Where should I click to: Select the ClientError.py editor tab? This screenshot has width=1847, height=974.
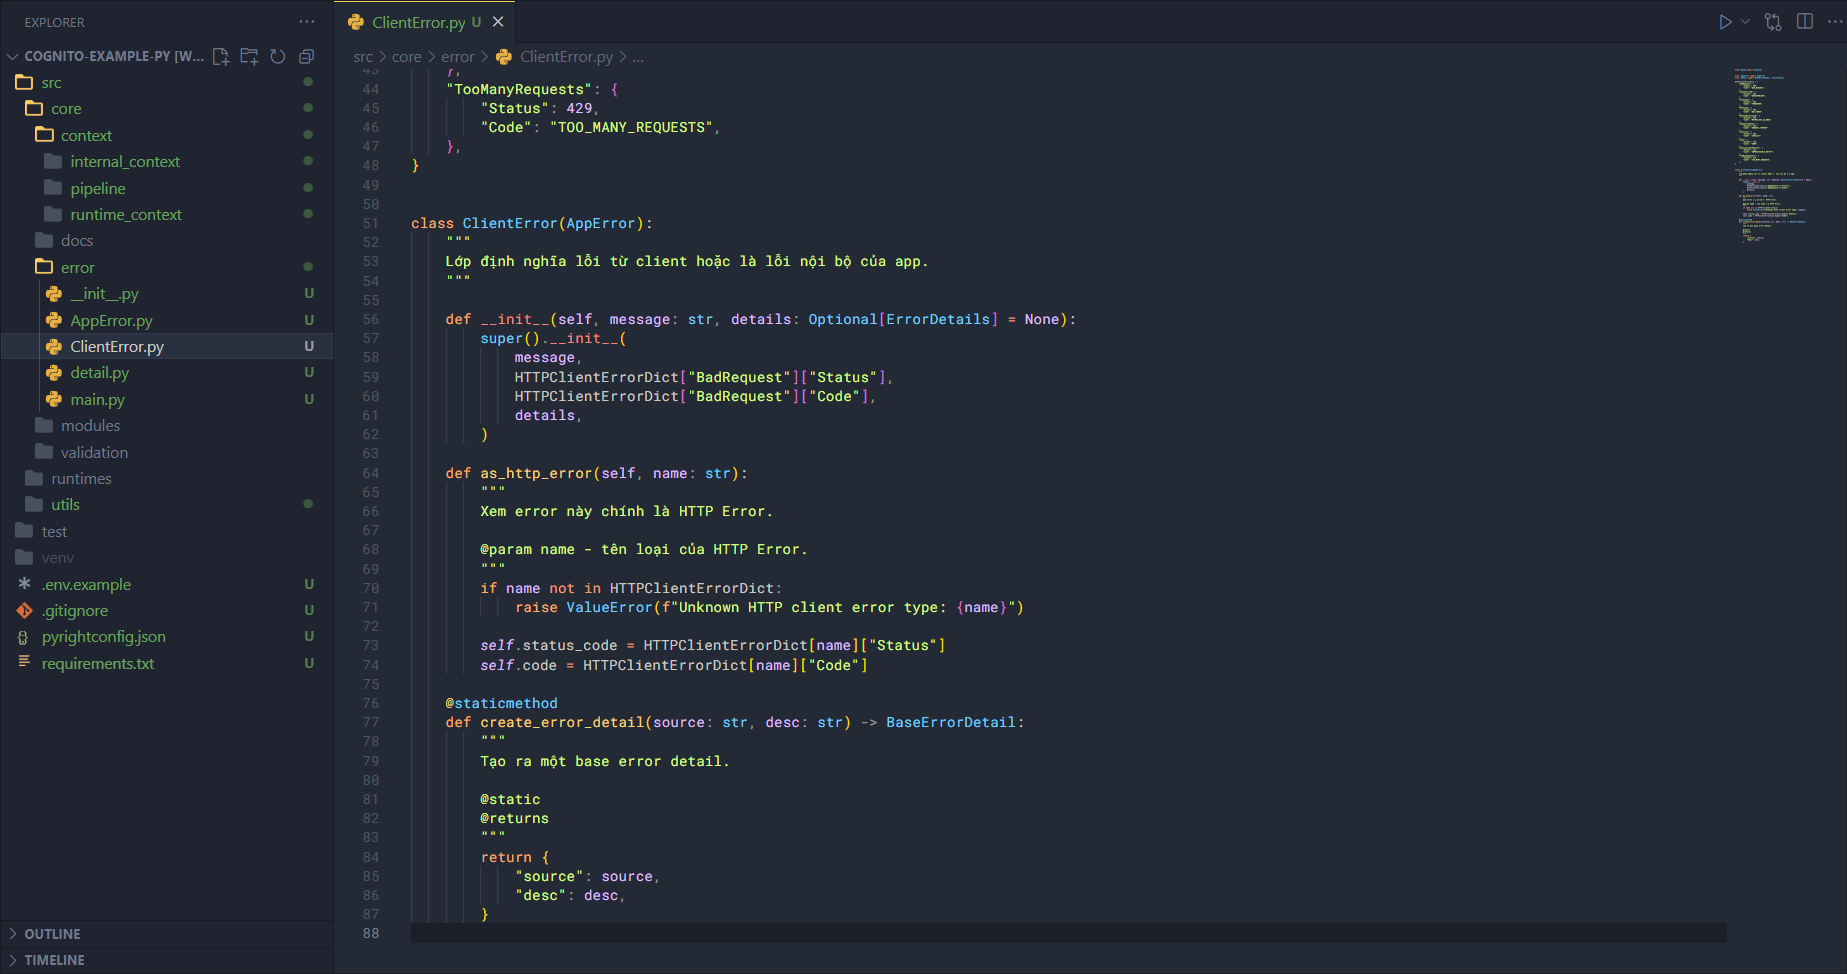(x=417, y=22)
